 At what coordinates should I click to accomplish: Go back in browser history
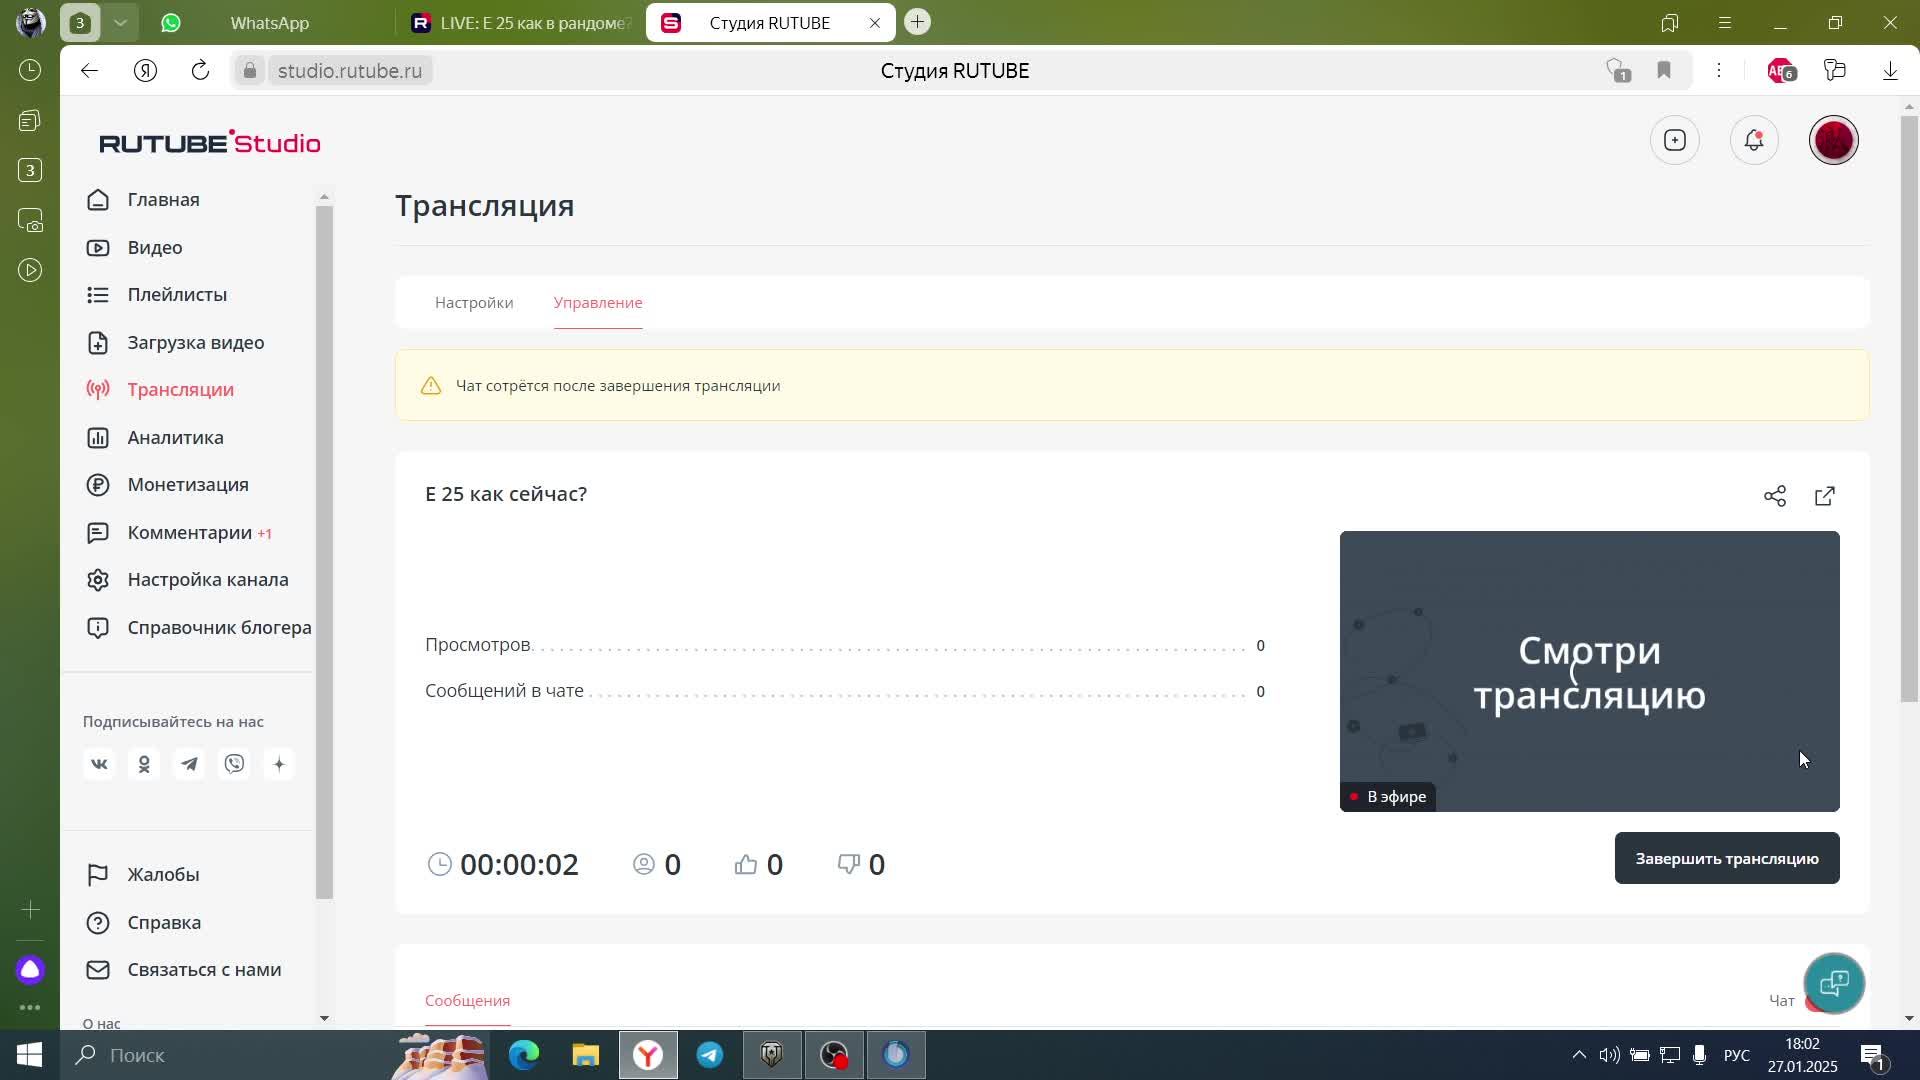[x=90, y=70]
